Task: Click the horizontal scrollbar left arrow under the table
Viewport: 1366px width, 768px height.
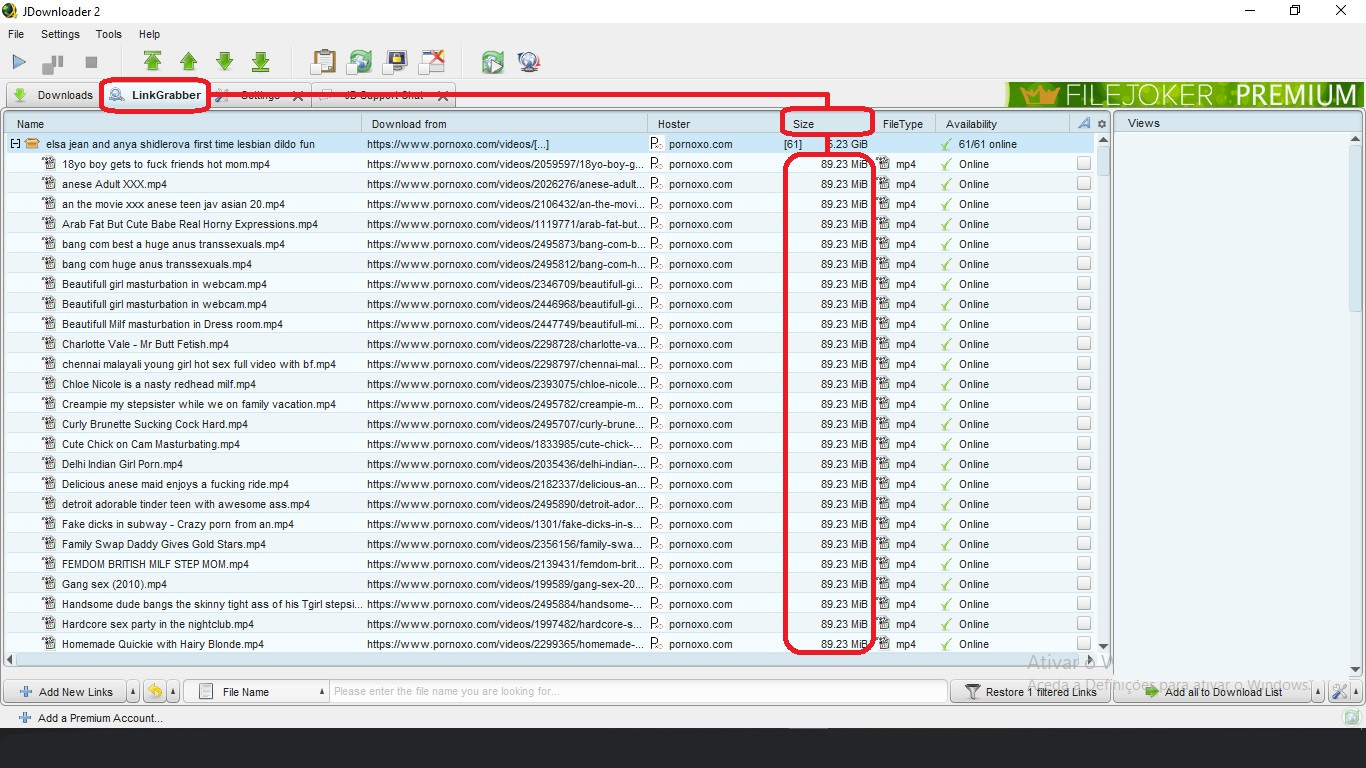Action: [x=10, y=659]
